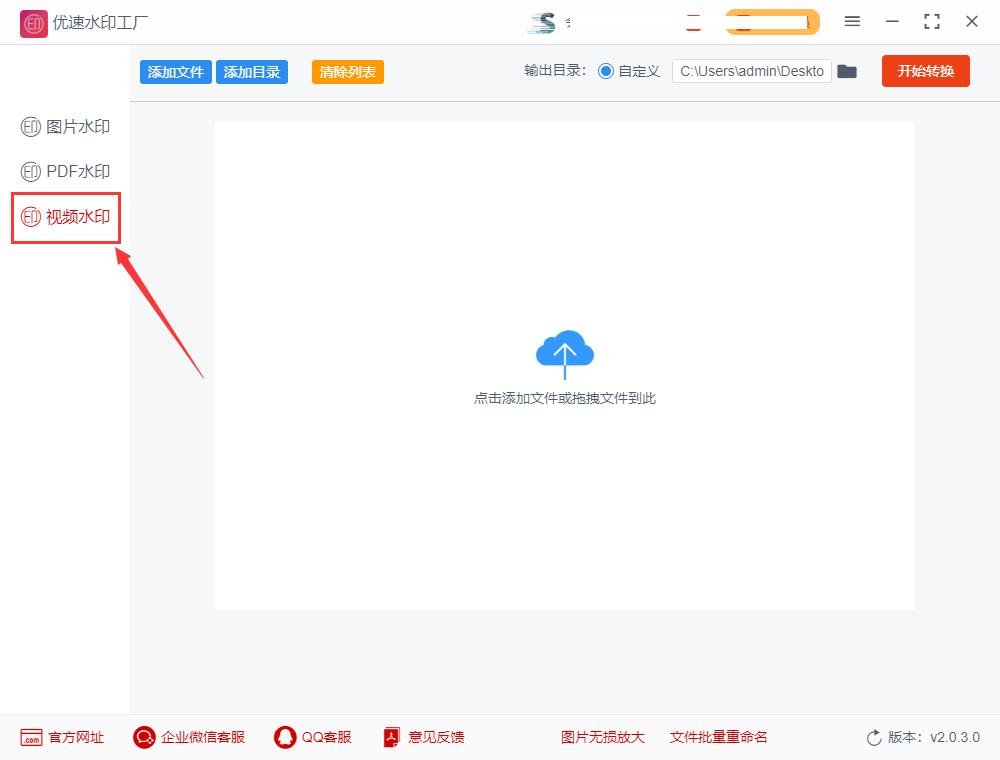Click the output directory path field
The image size is (1000, 760).
click(x=751, y=71)
